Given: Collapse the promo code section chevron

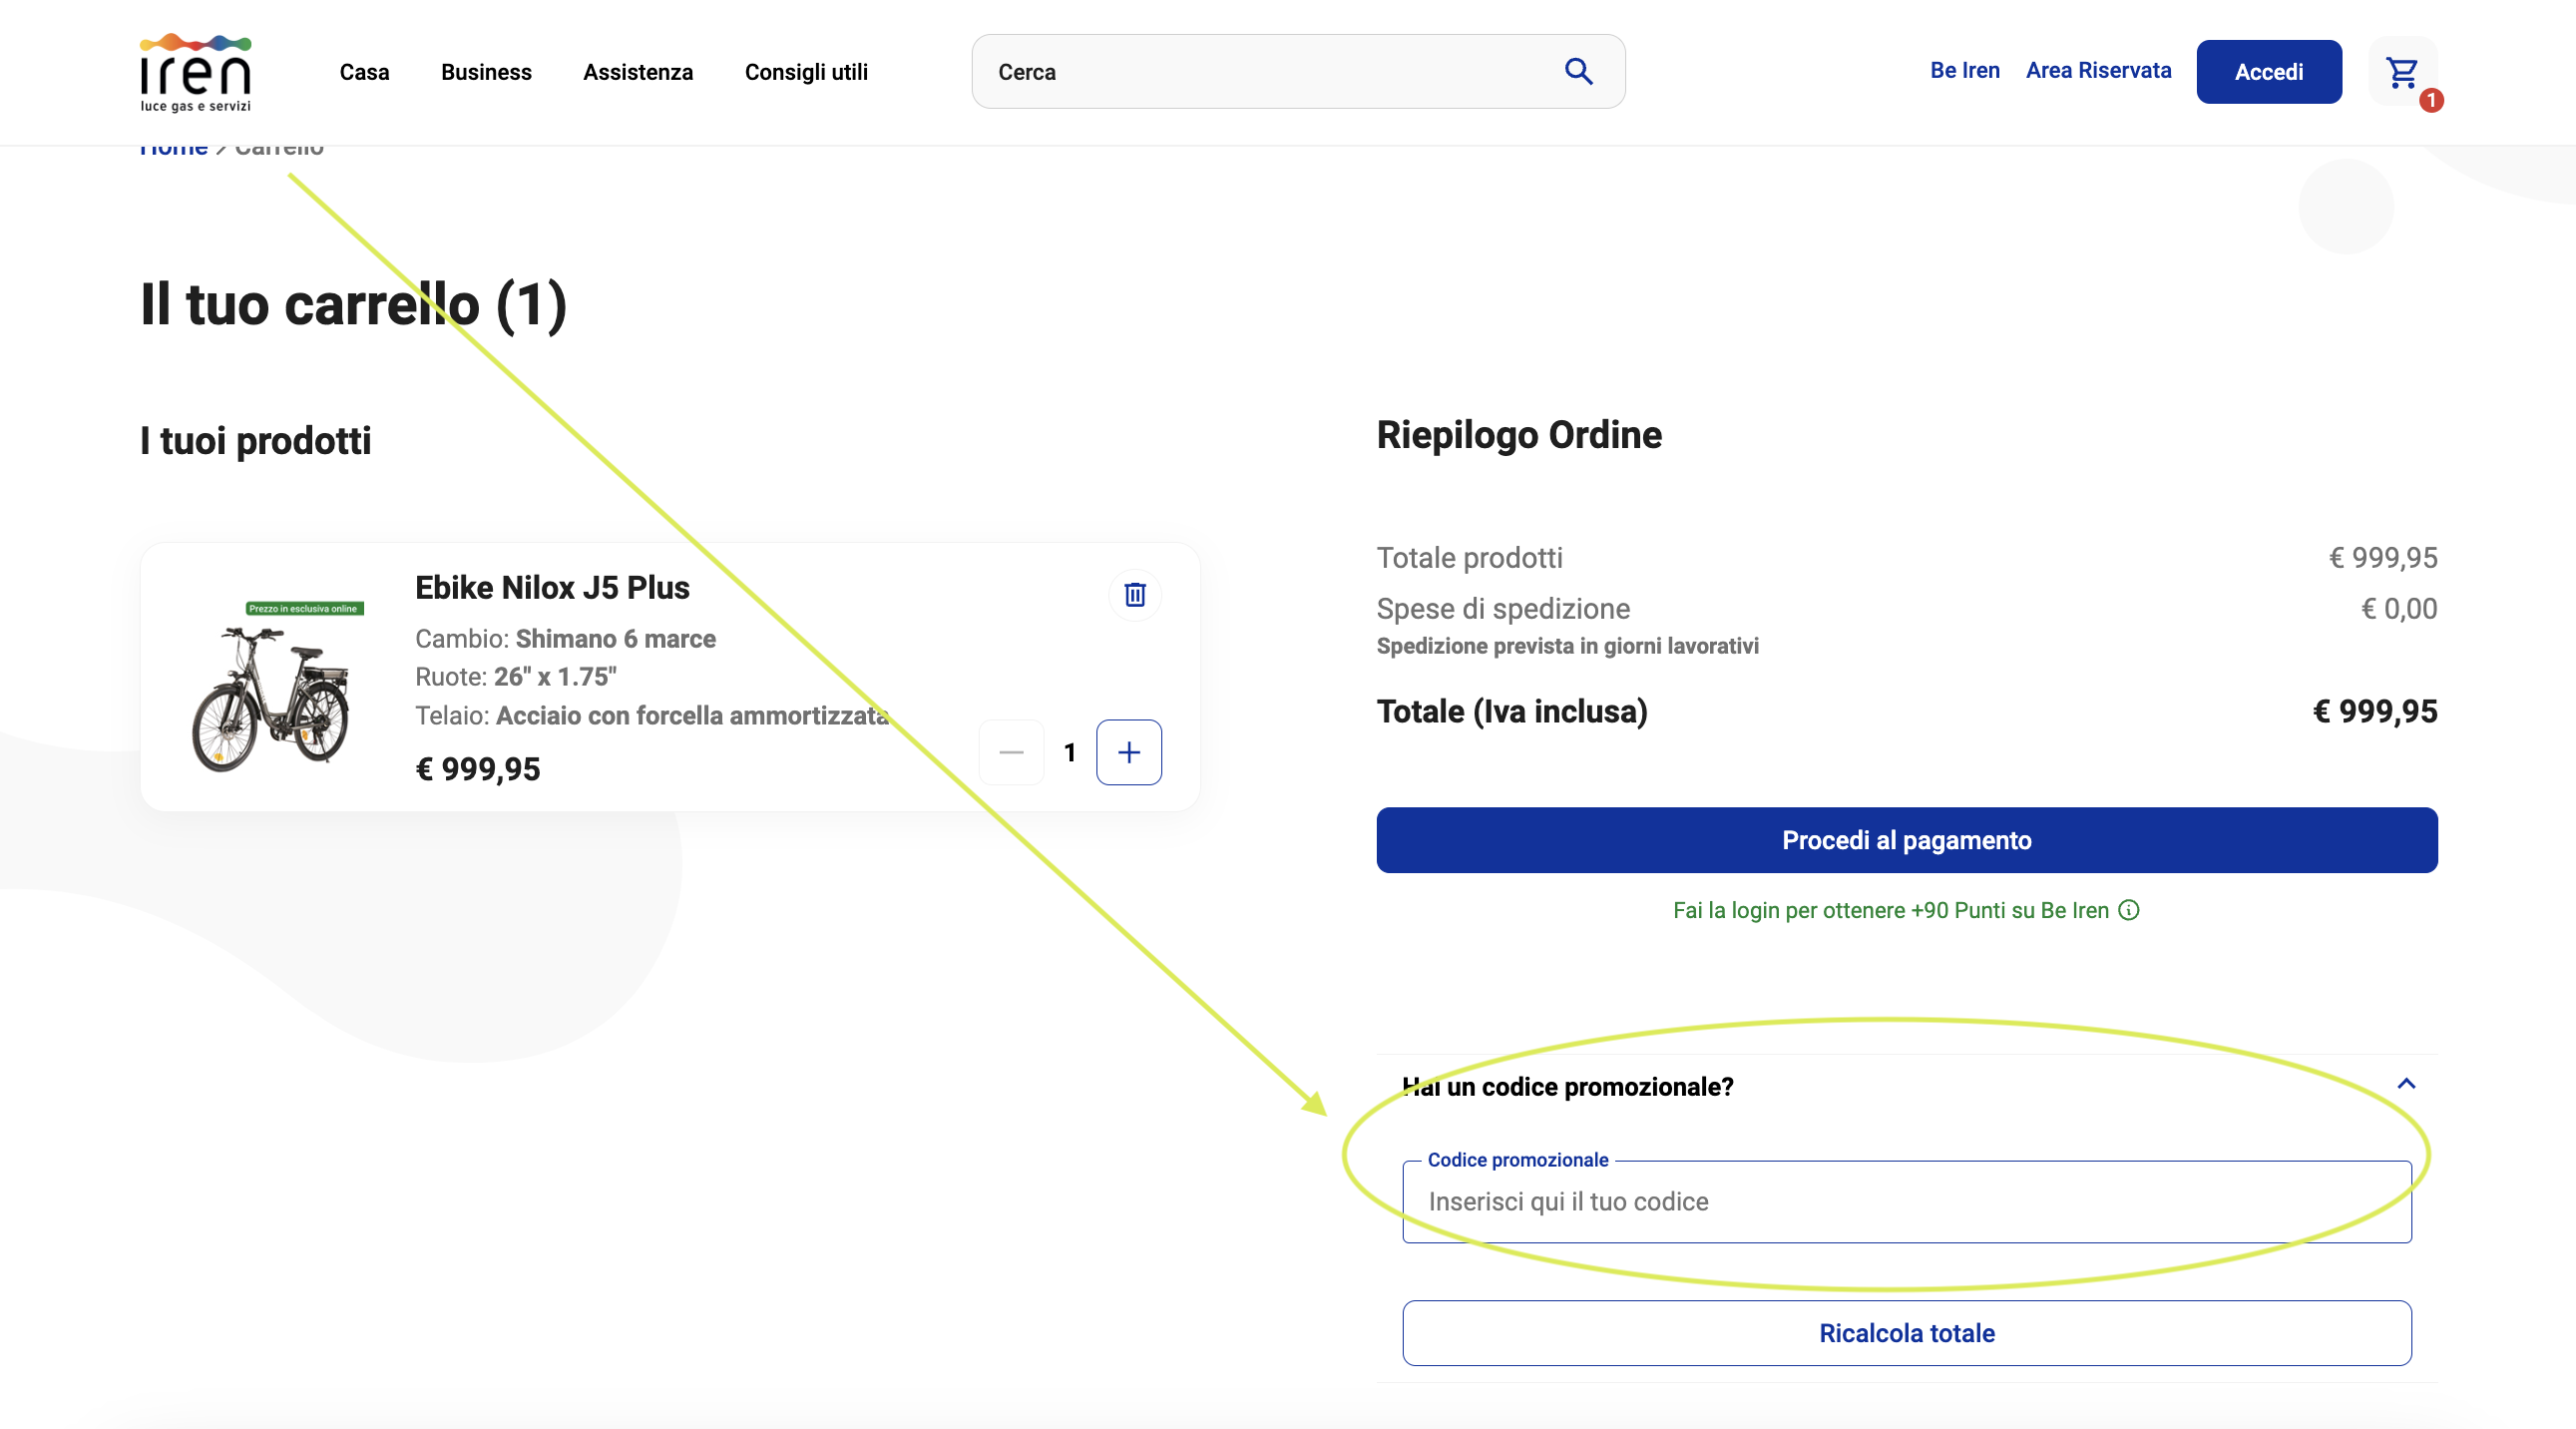Looking at the screenshot, I should pyautogui.click(x=2406, y=1084).
